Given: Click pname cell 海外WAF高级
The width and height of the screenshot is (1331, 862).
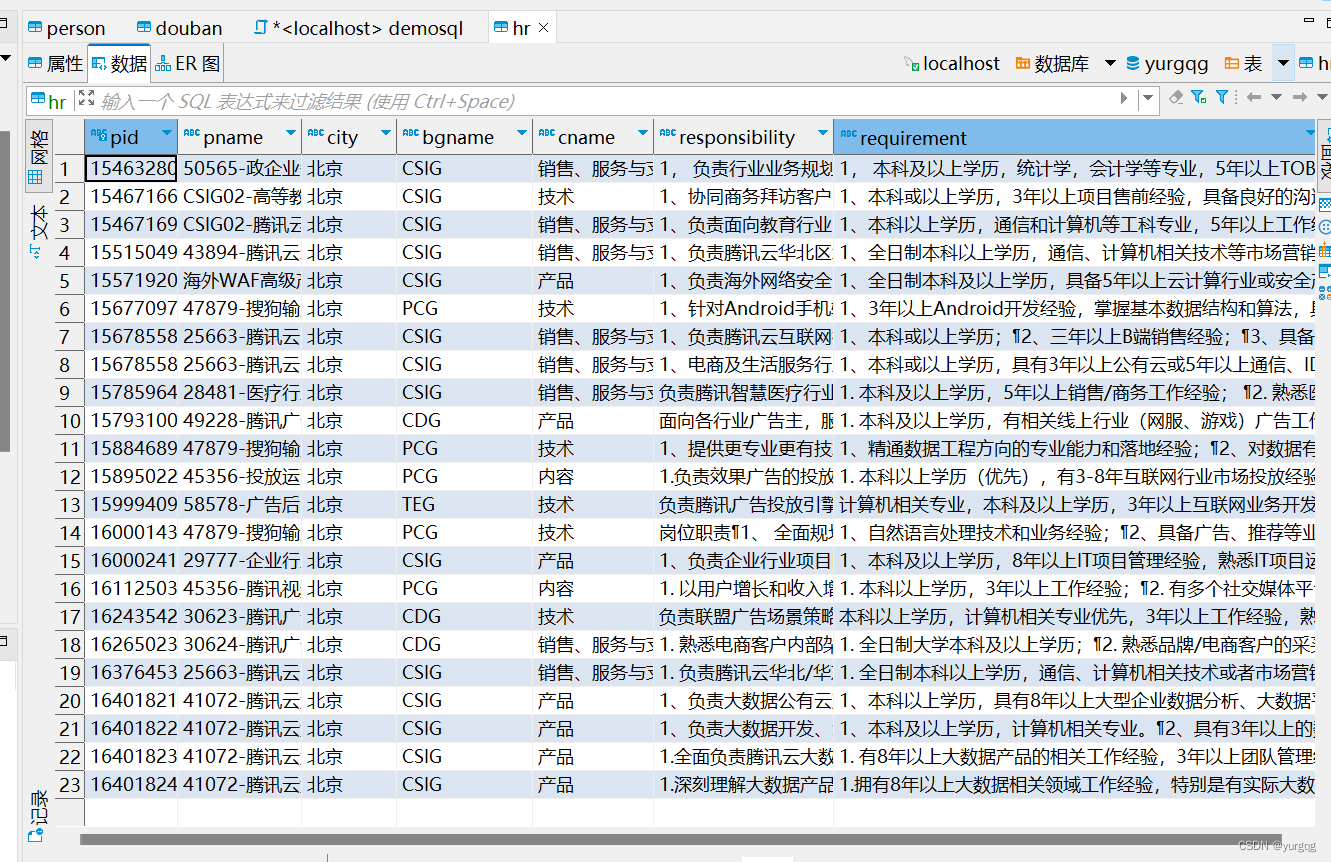Looking at the screenshot, I should pos(241,280).
